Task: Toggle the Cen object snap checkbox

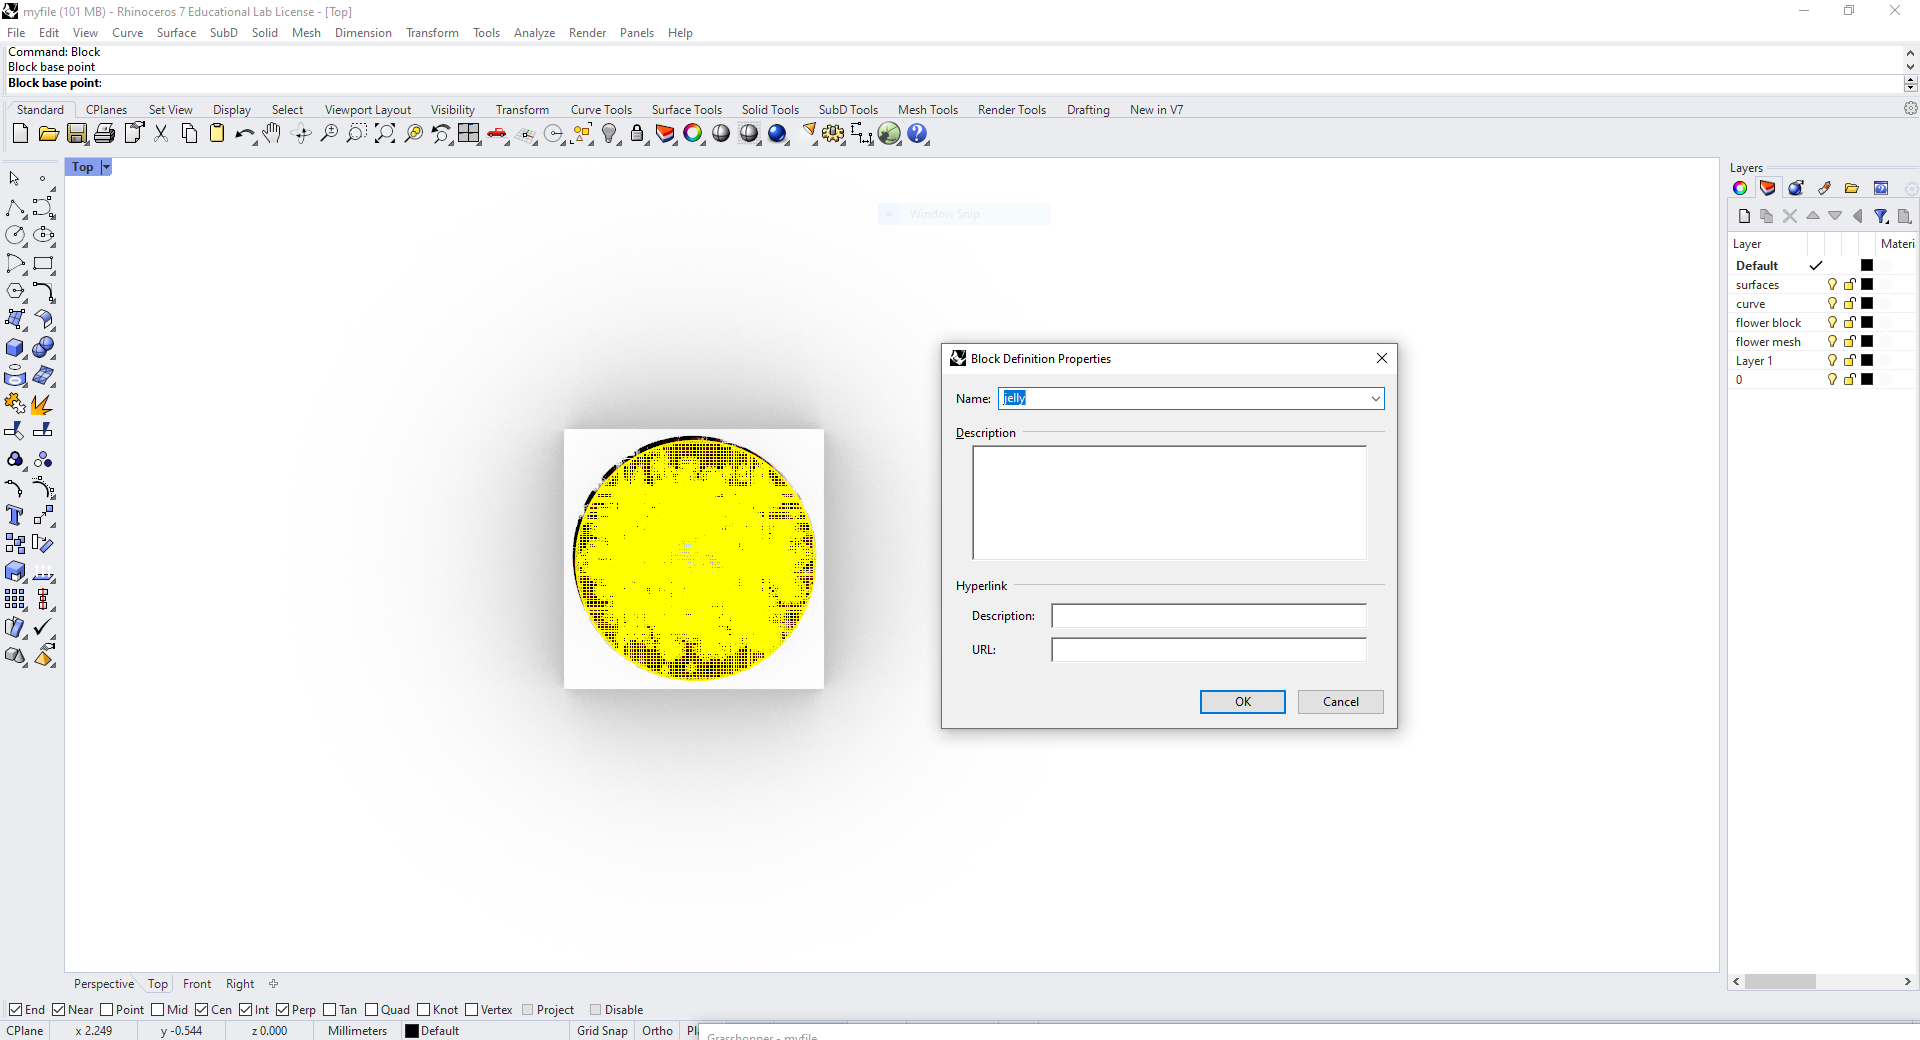Action: [x=202, y=1010]
